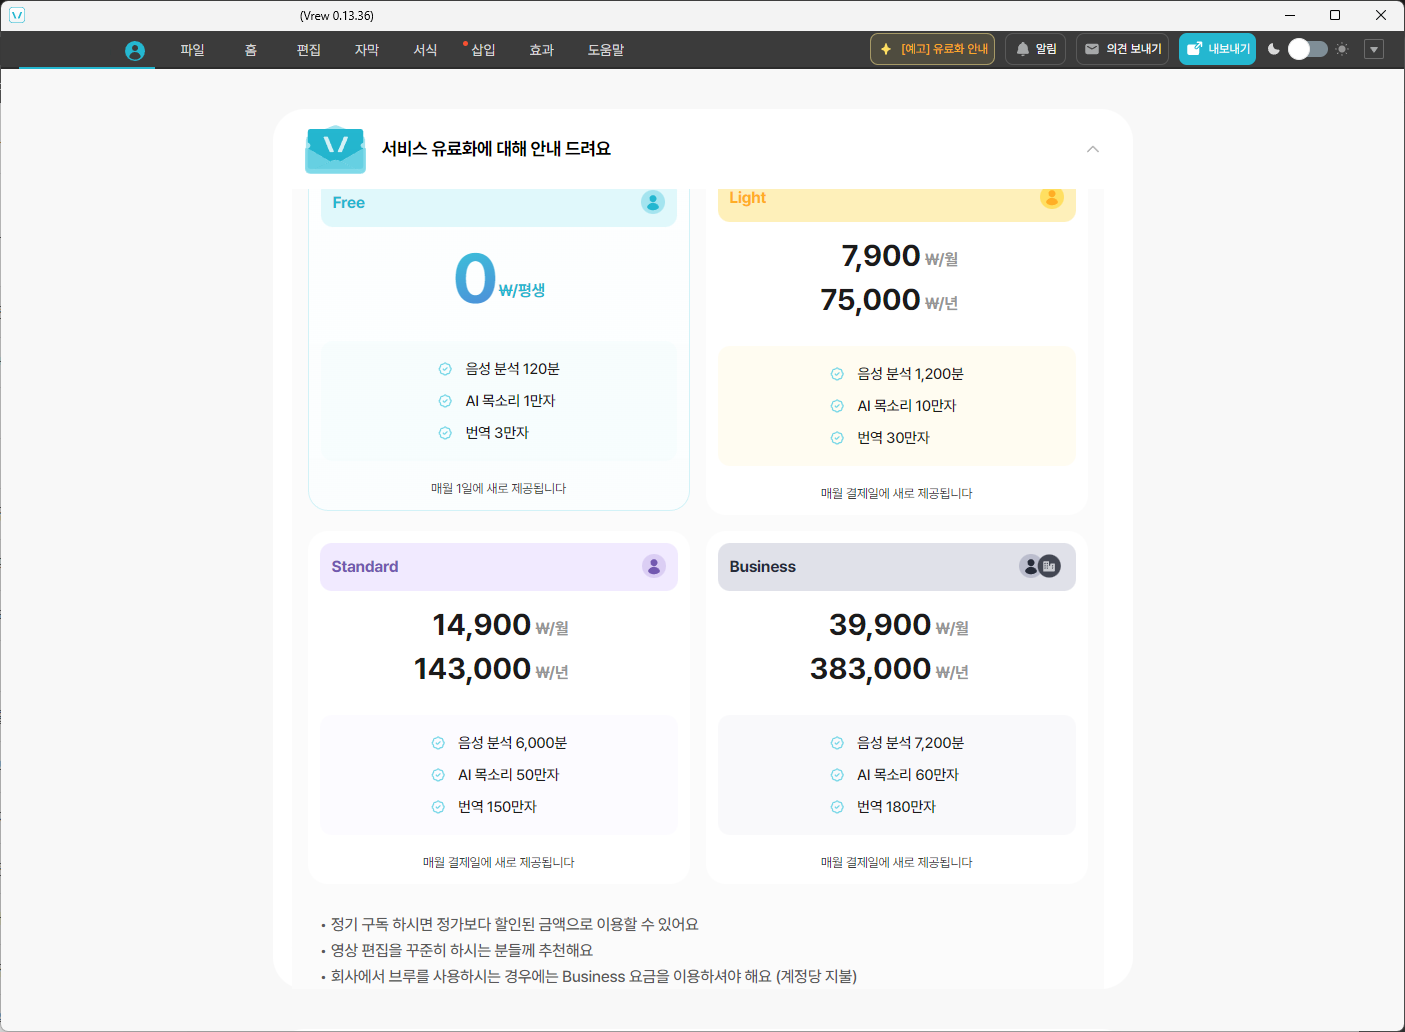
Task: Click check icon next to 음성 분석 7,200분
Action: tap(837, 743)
